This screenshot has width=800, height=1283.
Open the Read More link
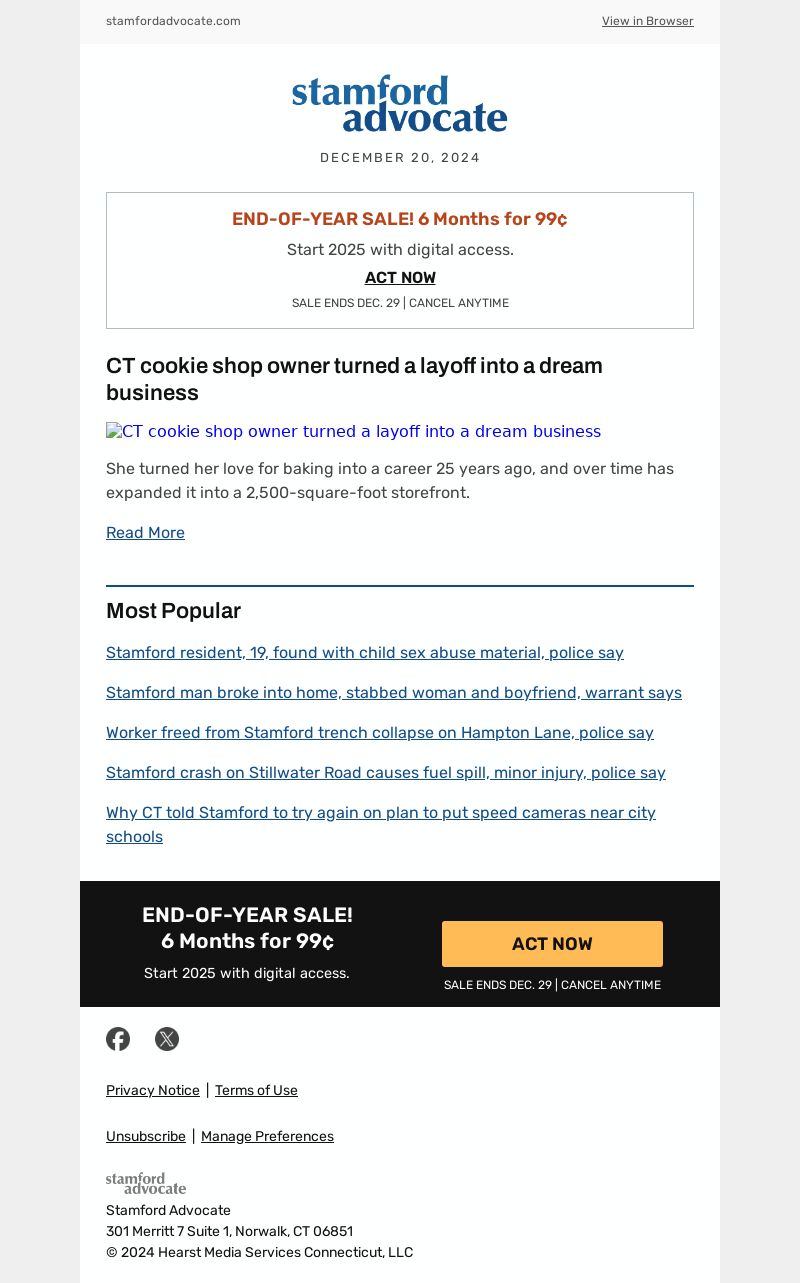pos(145,532)
